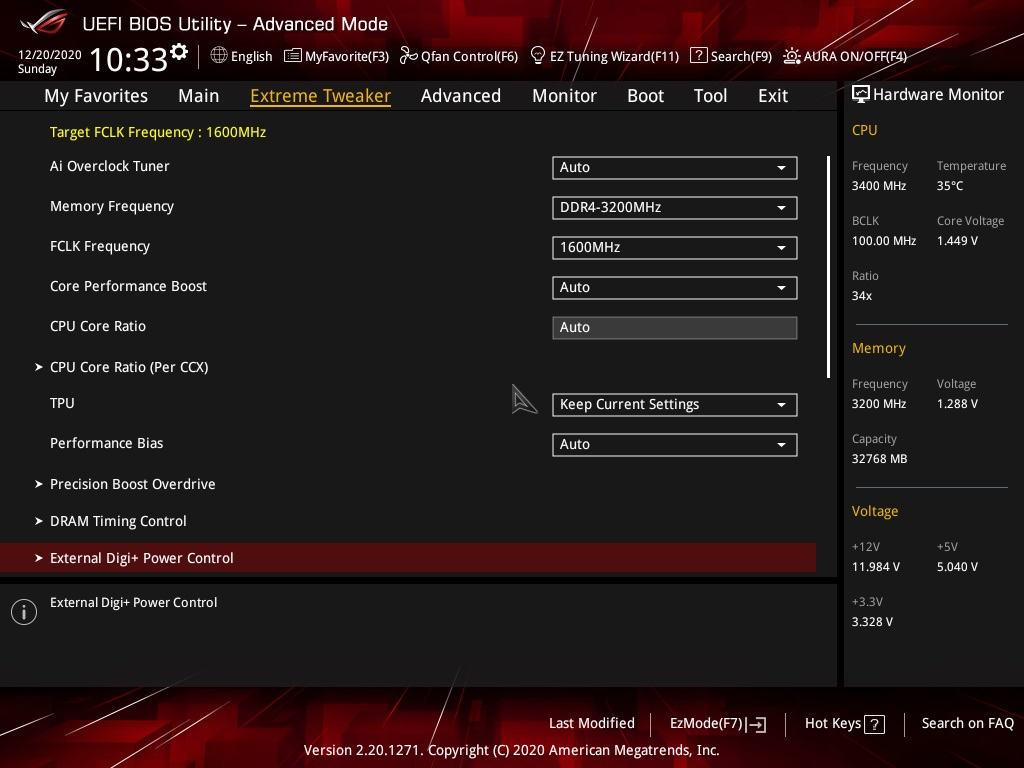Switch to the Main tab

pyautogui.click(x=199, y=96)
